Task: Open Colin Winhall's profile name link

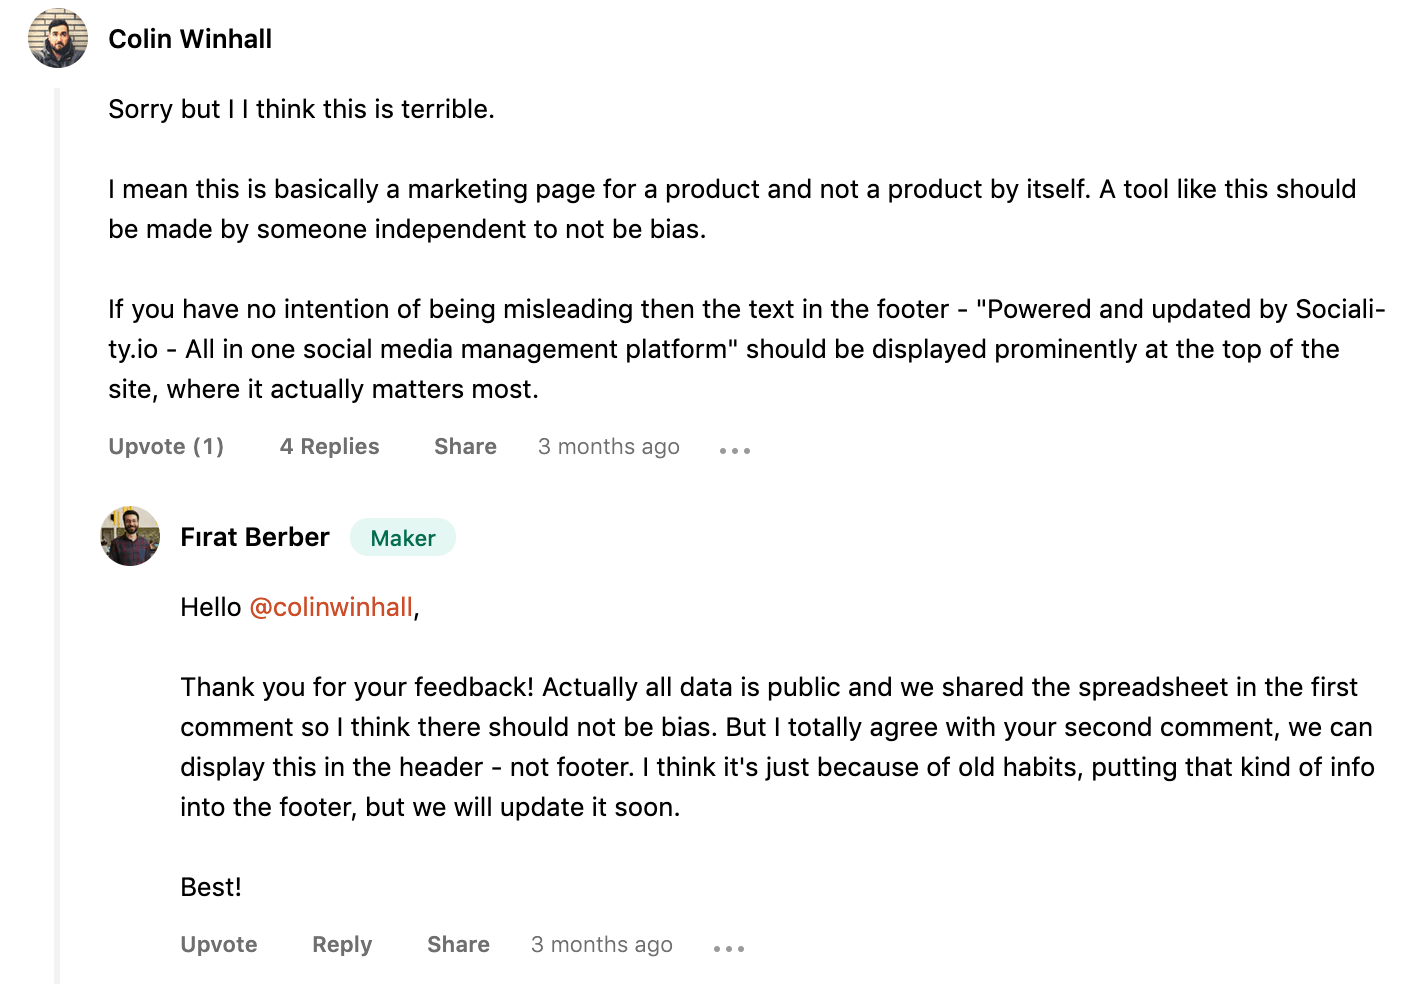Action: [x=190, y=39]
